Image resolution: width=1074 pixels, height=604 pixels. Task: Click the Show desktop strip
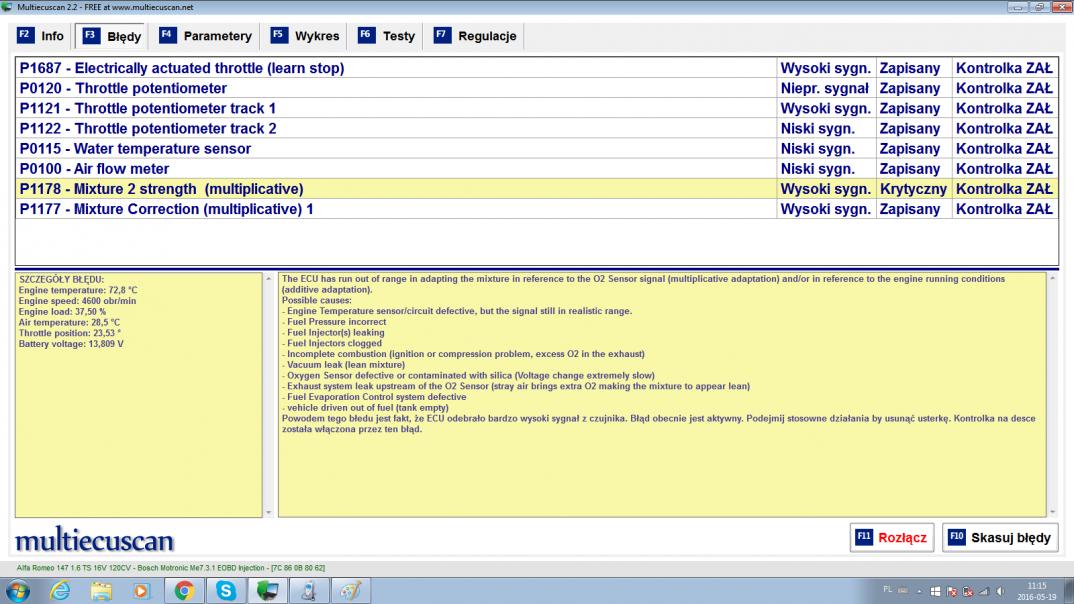[x=1069, y=590]
